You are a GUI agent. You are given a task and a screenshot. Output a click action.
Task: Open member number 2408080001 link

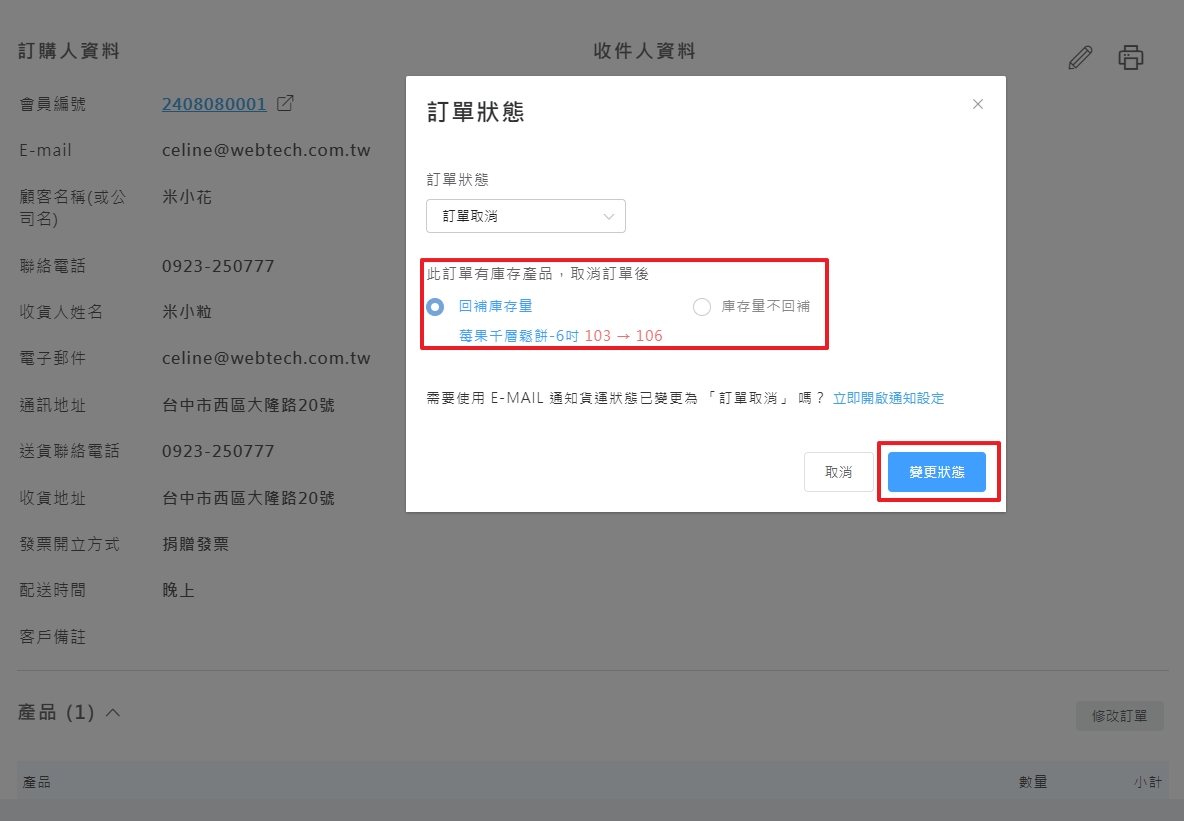214,104
